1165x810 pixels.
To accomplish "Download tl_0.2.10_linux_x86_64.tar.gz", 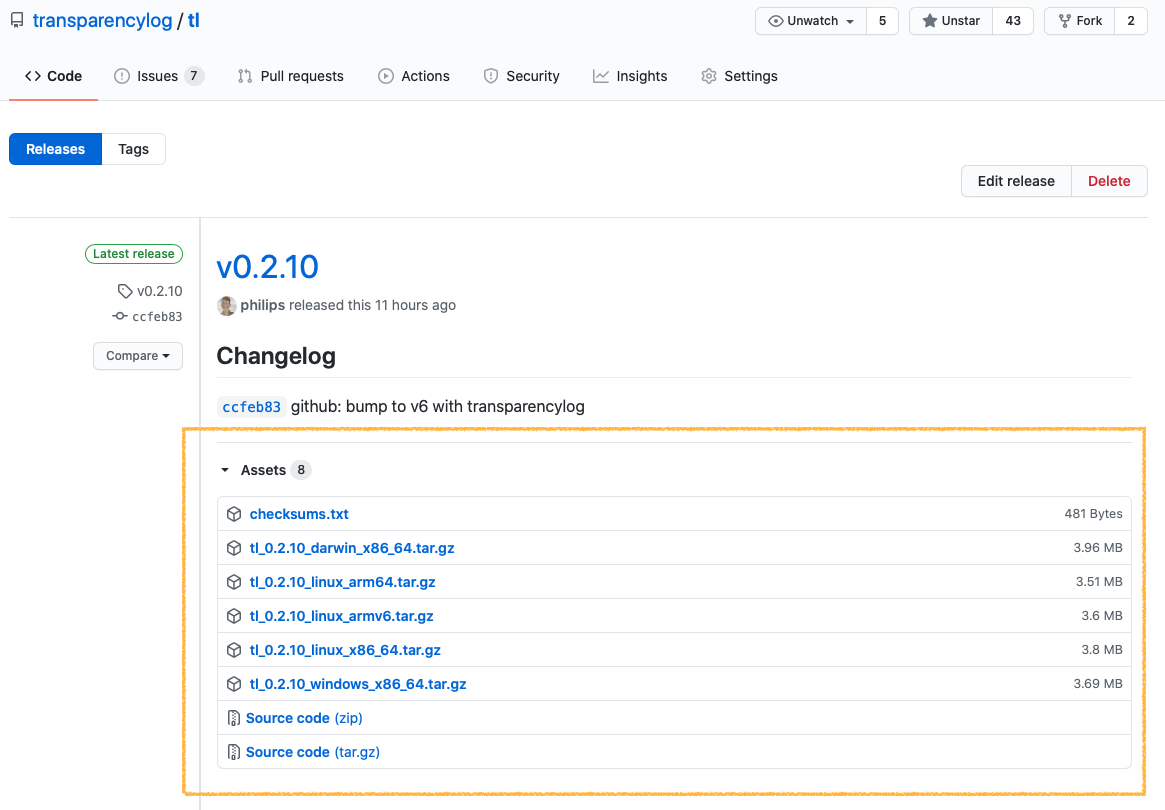I will pyautogui.click(x=345, y=650).
